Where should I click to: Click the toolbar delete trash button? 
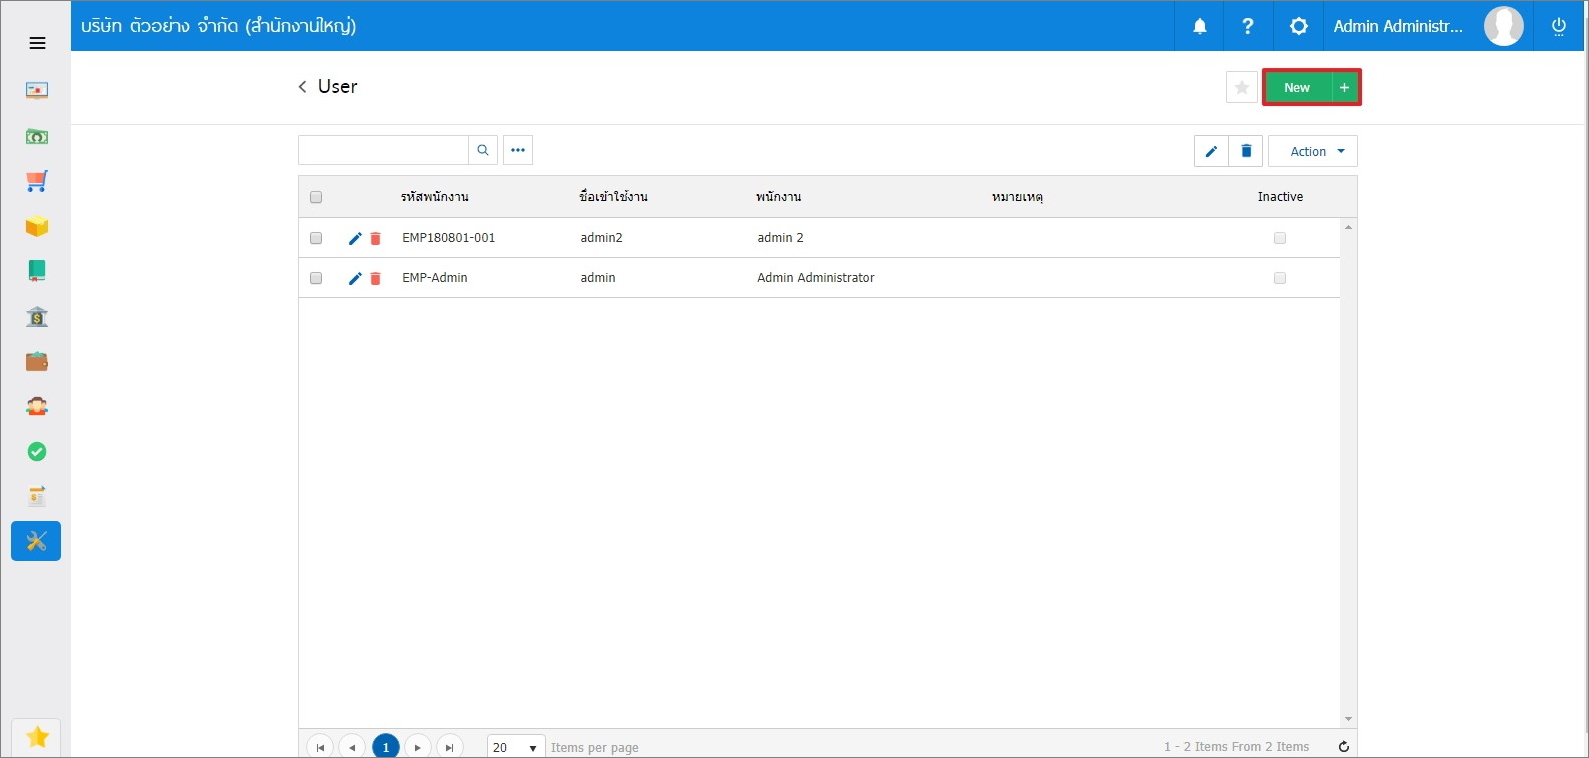click(1246, 151)
